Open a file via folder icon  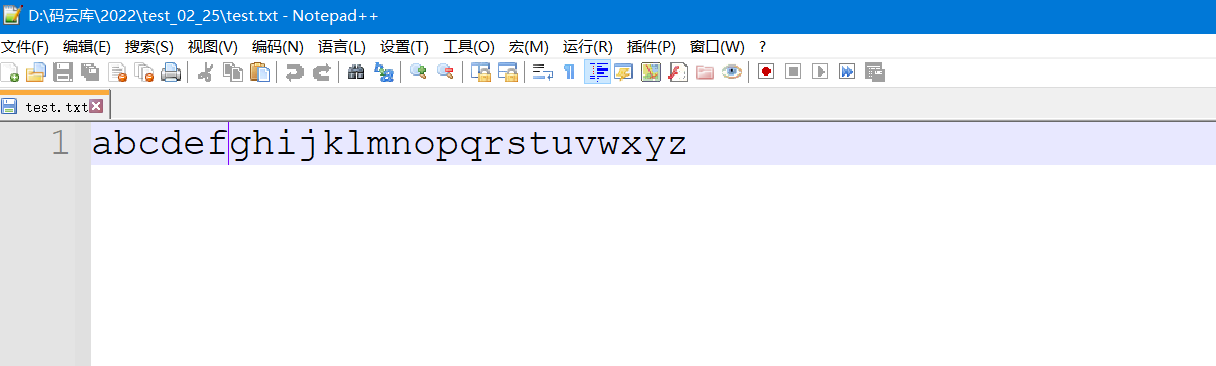[x=36, y=71]
